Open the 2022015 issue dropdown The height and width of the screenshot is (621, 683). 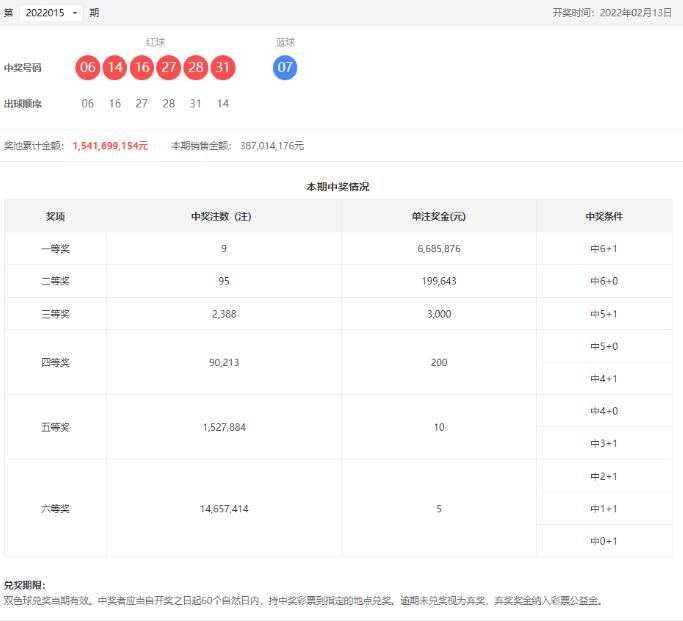(51, 13)
